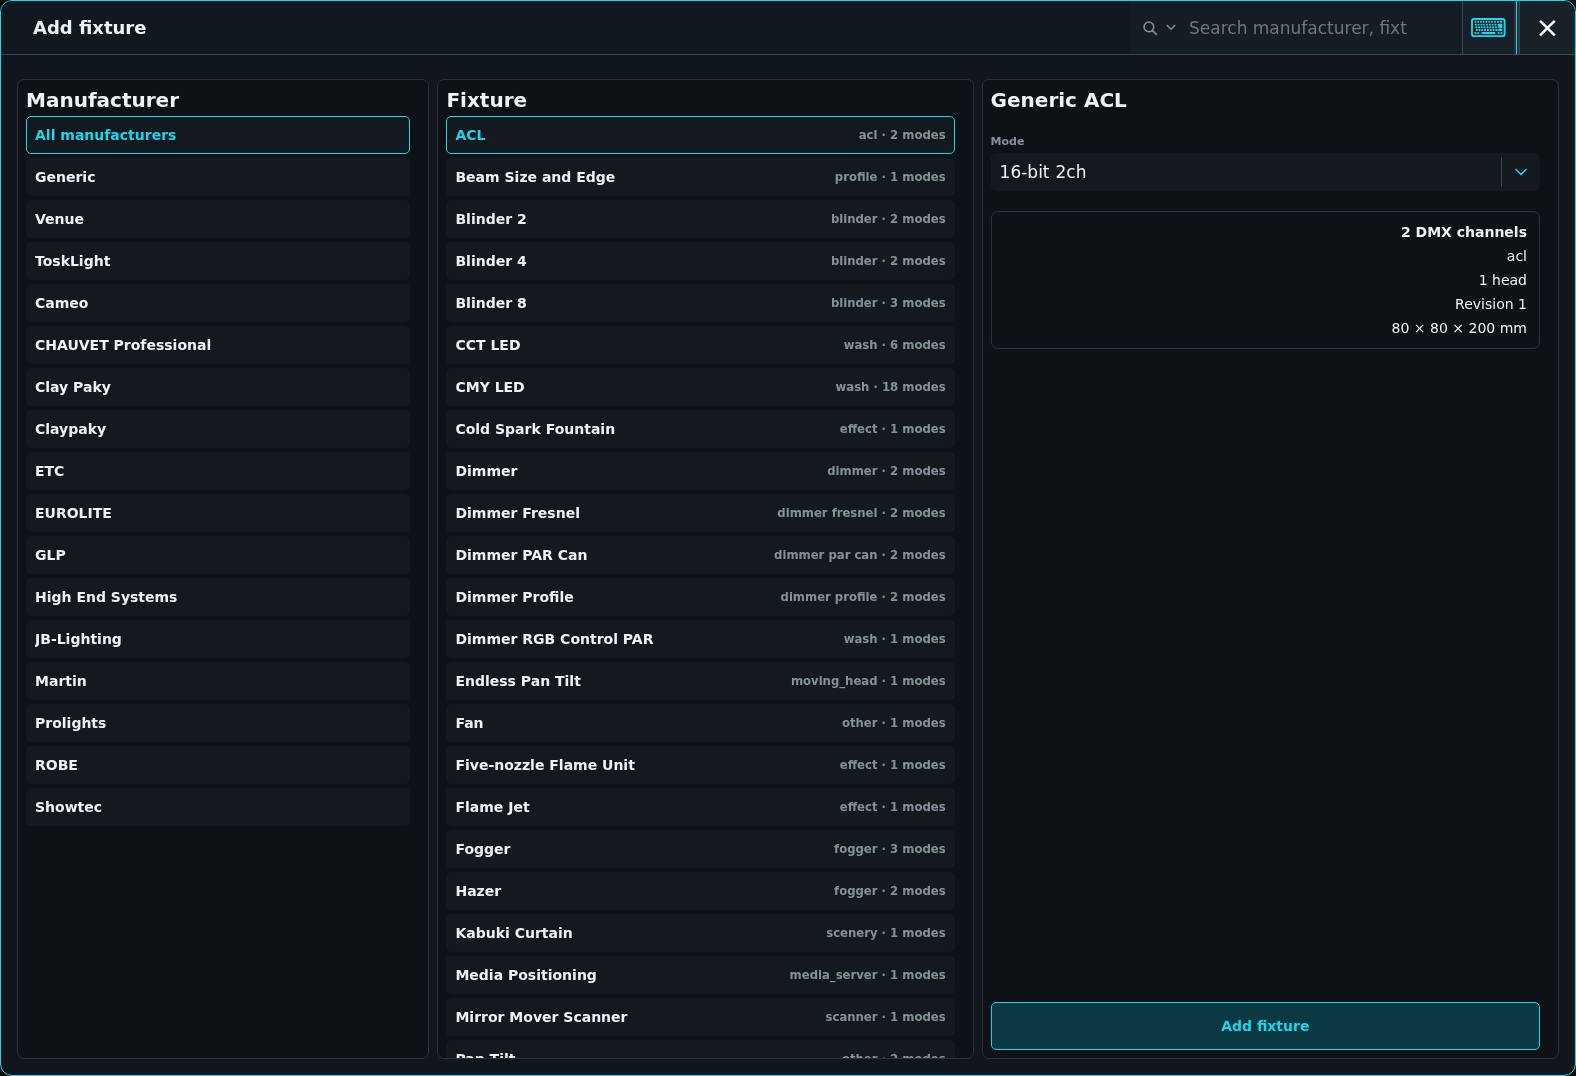Select the Generic manufacturer

coord(218,177)
